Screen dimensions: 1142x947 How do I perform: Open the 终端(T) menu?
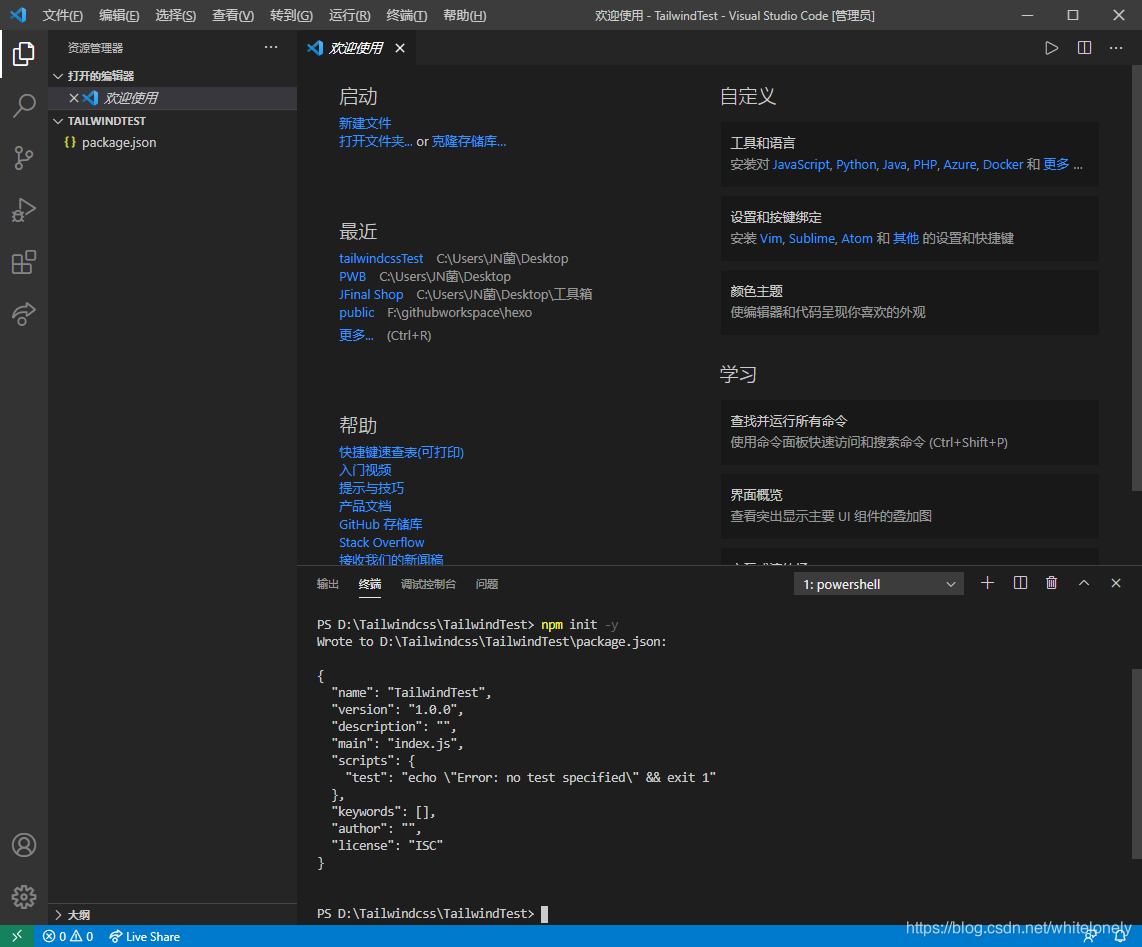(406, 15)
